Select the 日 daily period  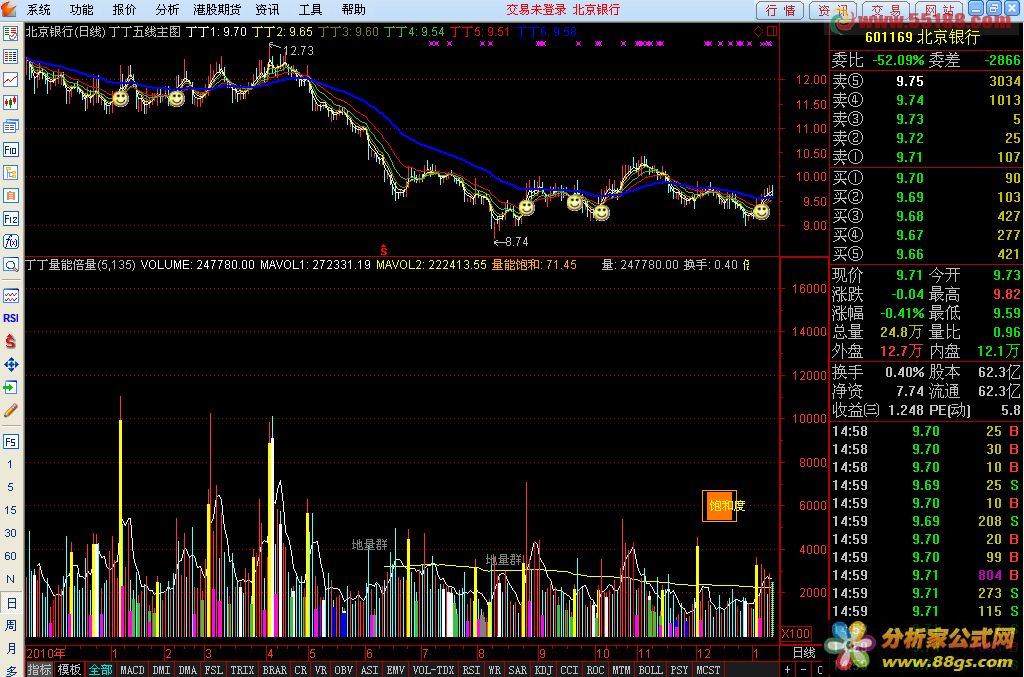10,603
